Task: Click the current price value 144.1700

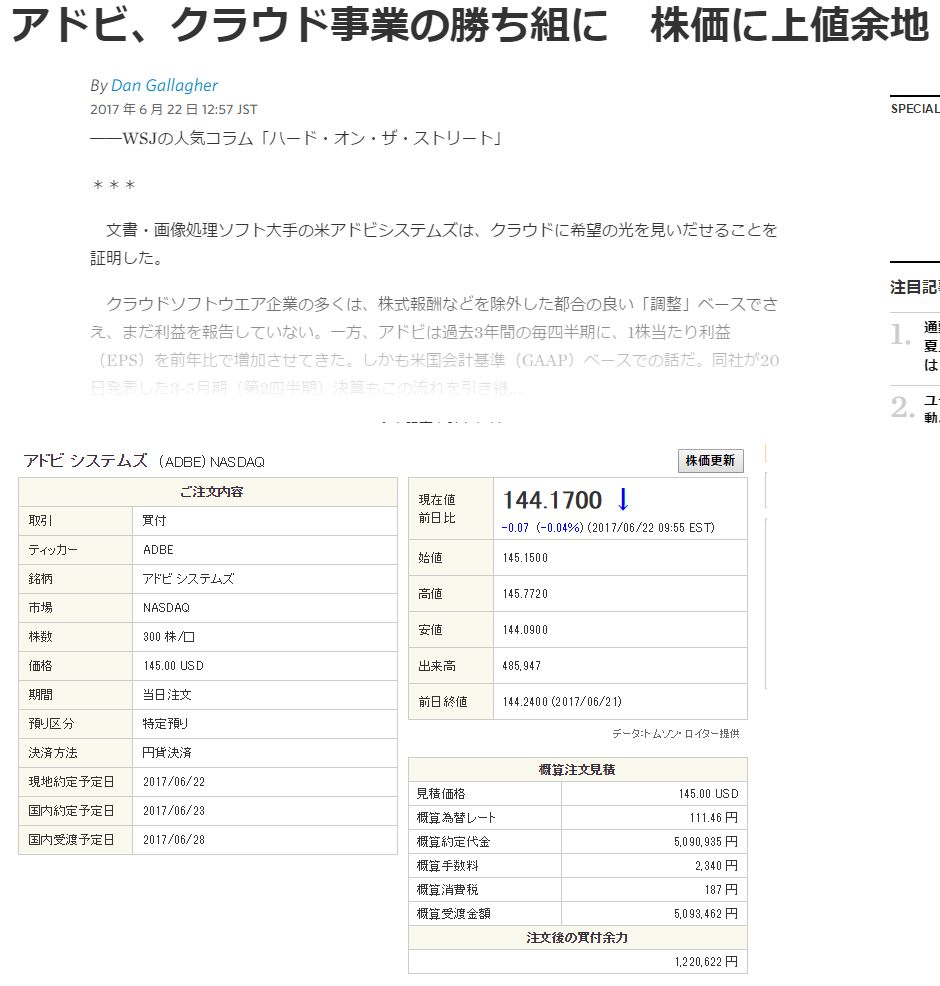Action: 552,500
